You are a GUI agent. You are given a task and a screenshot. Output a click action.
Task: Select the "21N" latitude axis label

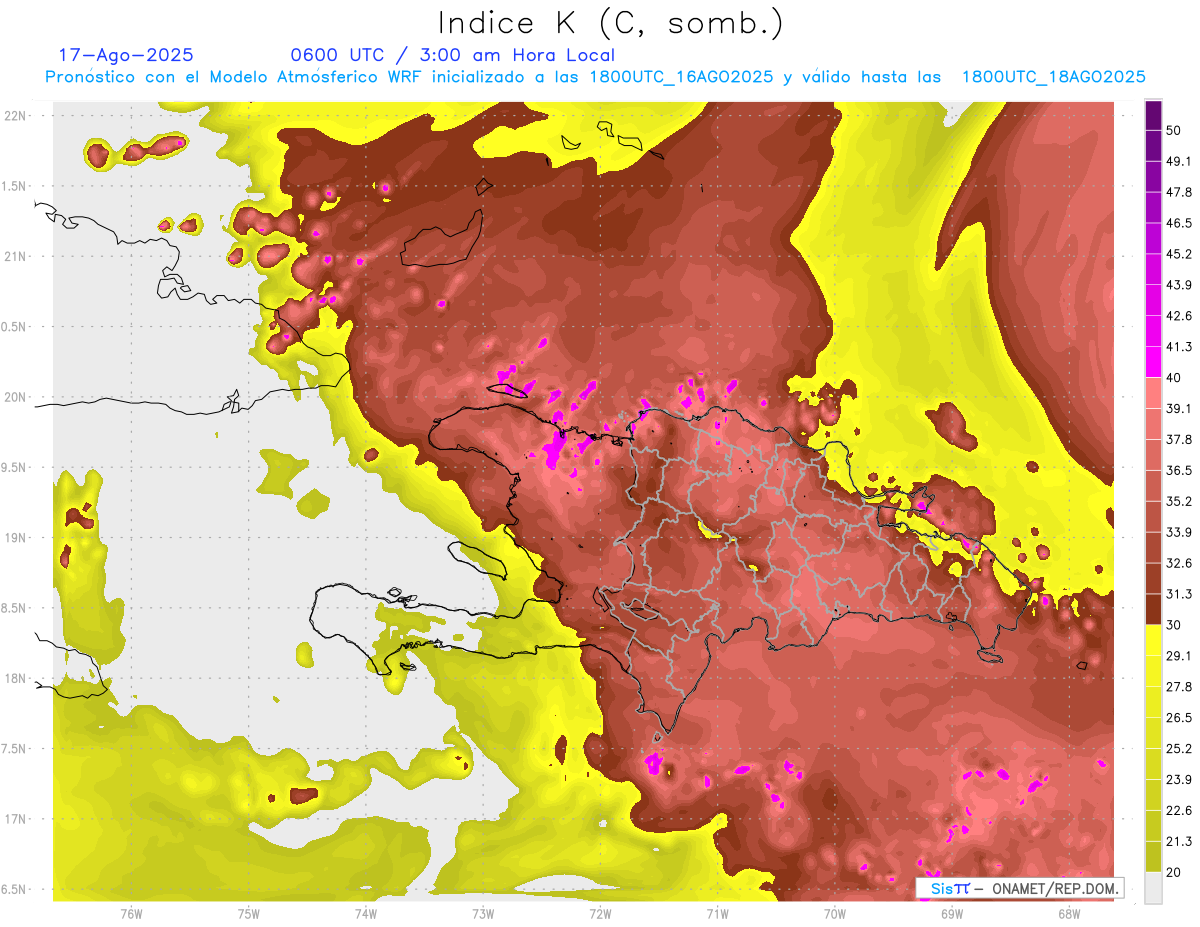[x=14, y=256]
